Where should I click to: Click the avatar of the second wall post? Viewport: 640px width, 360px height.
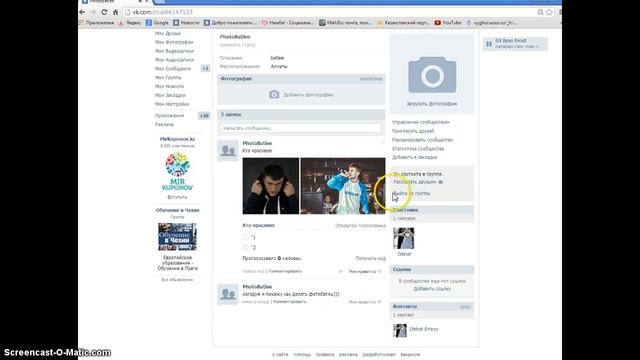pyautogui.click(x=228, y=294)
